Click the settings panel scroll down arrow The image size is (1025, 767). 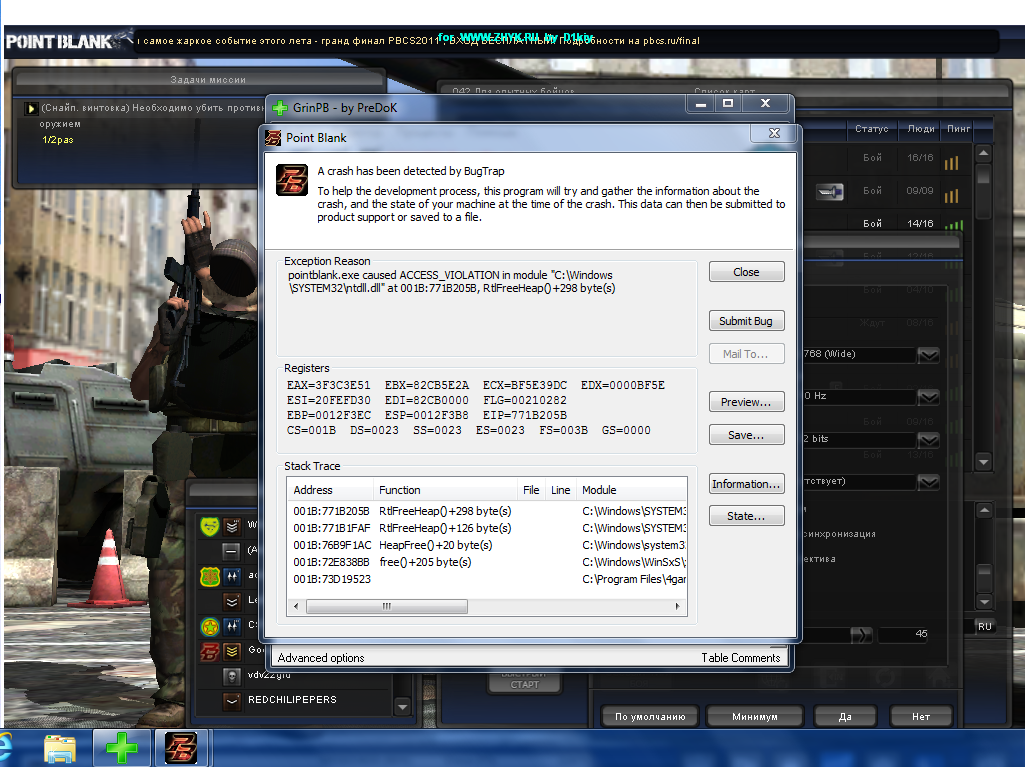[x=984, y=602]
